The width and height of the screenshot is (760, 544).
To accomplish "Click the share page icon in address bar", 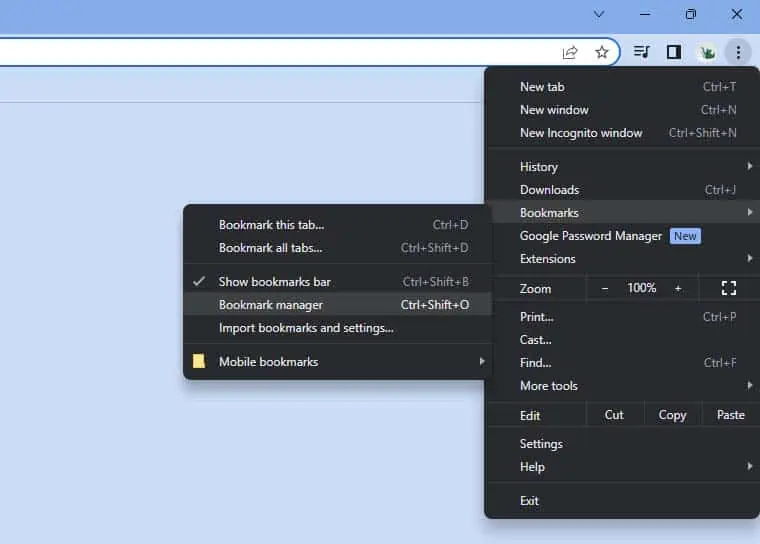I will (570, 52).
